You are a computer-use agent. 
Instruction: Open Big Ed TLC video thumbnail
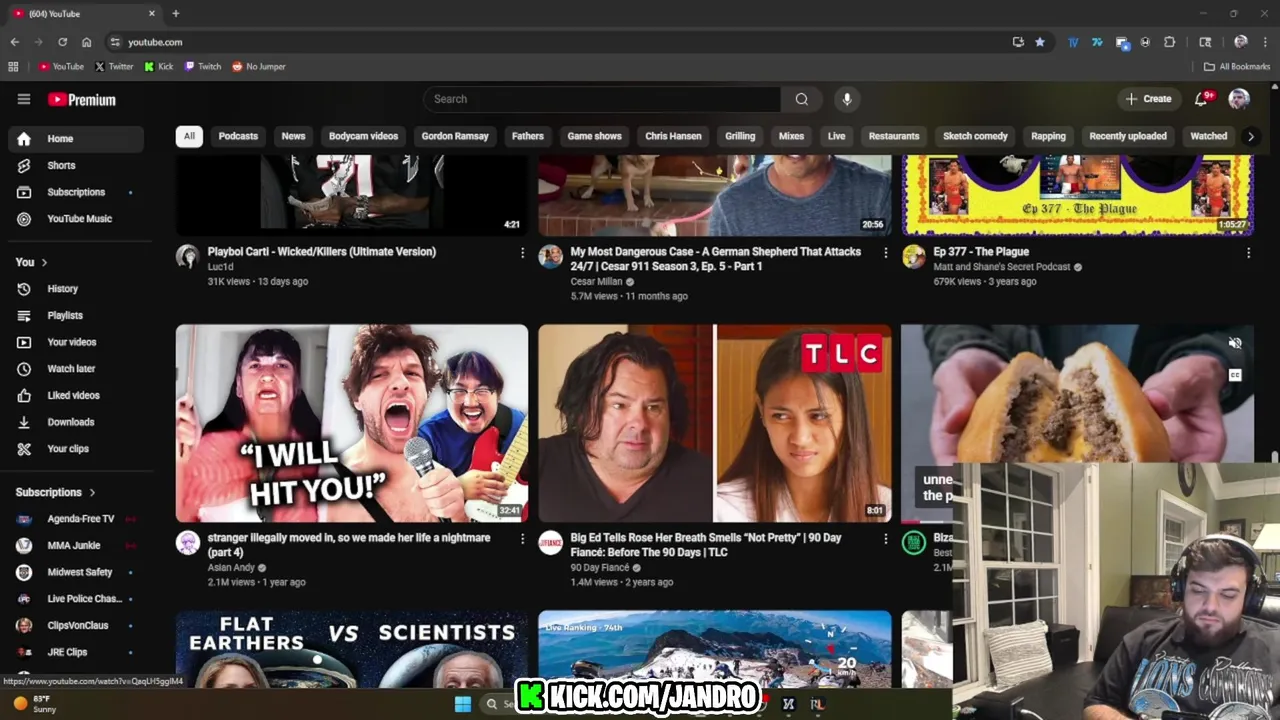coord(715,423)
